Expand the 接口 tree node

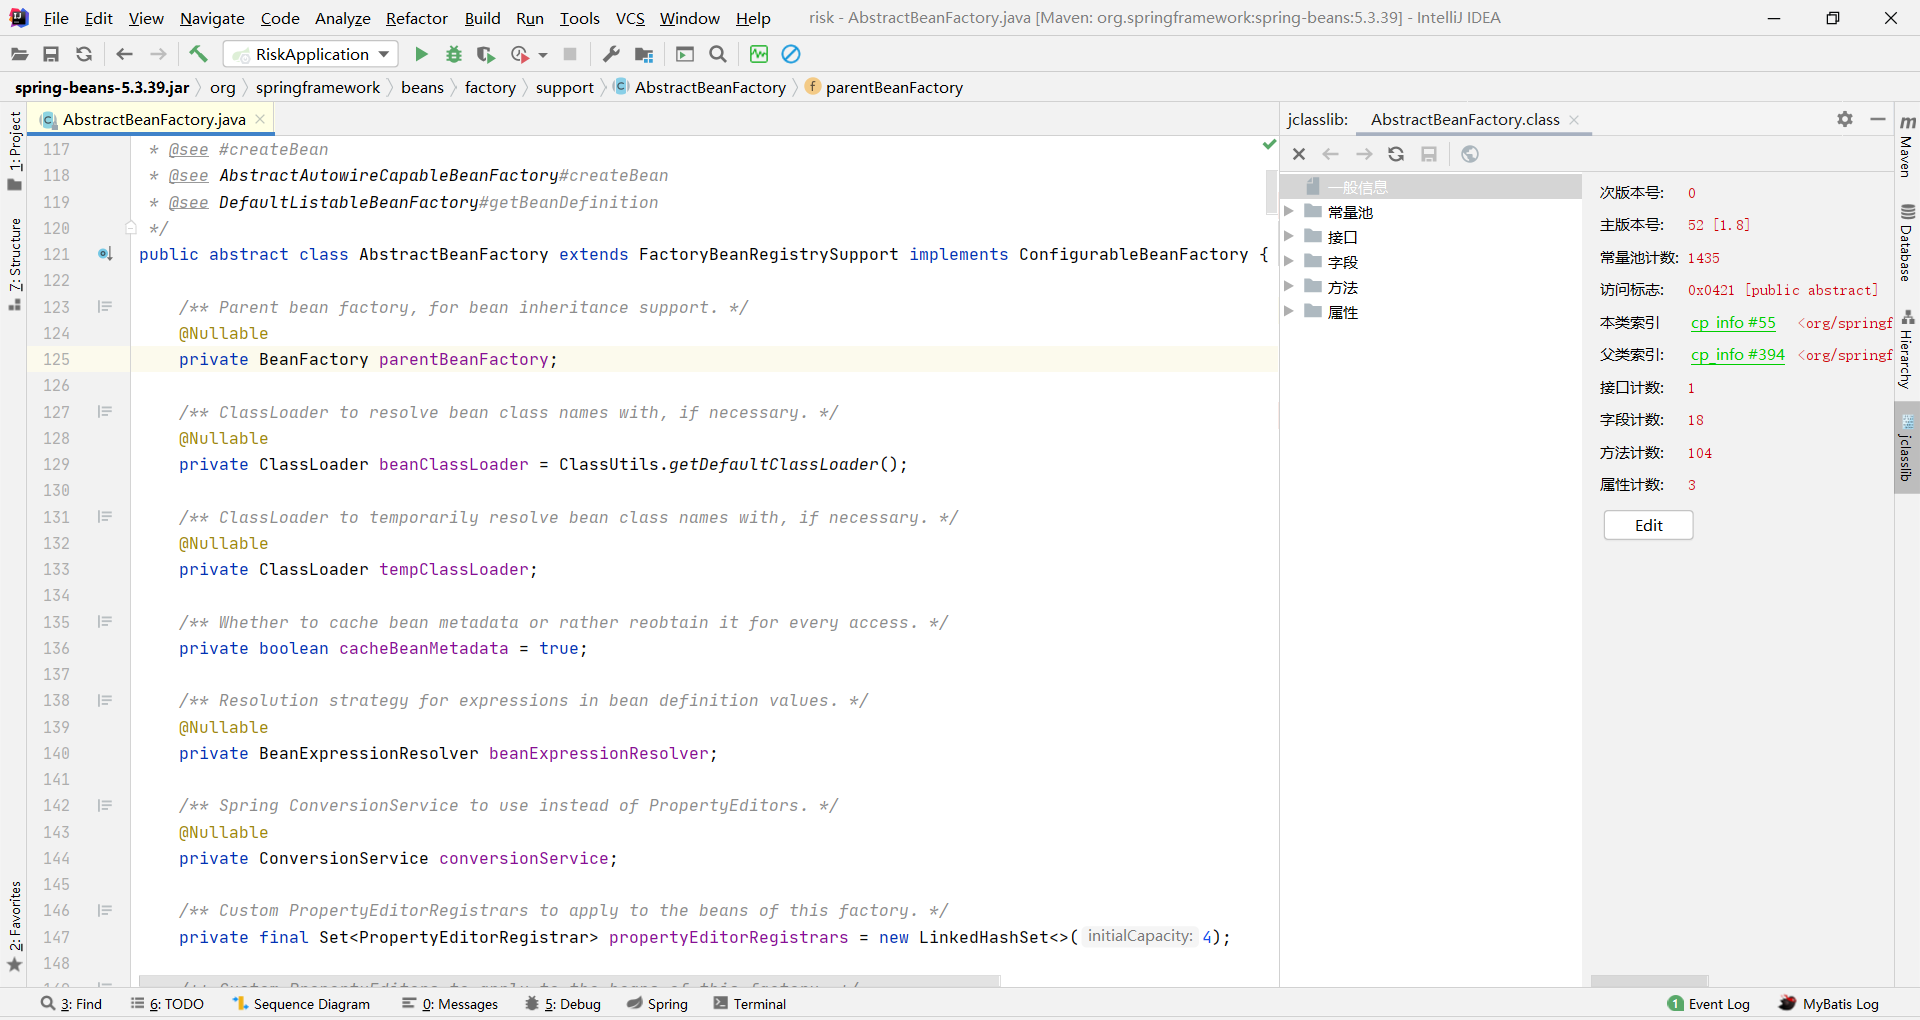(1289, 237)
